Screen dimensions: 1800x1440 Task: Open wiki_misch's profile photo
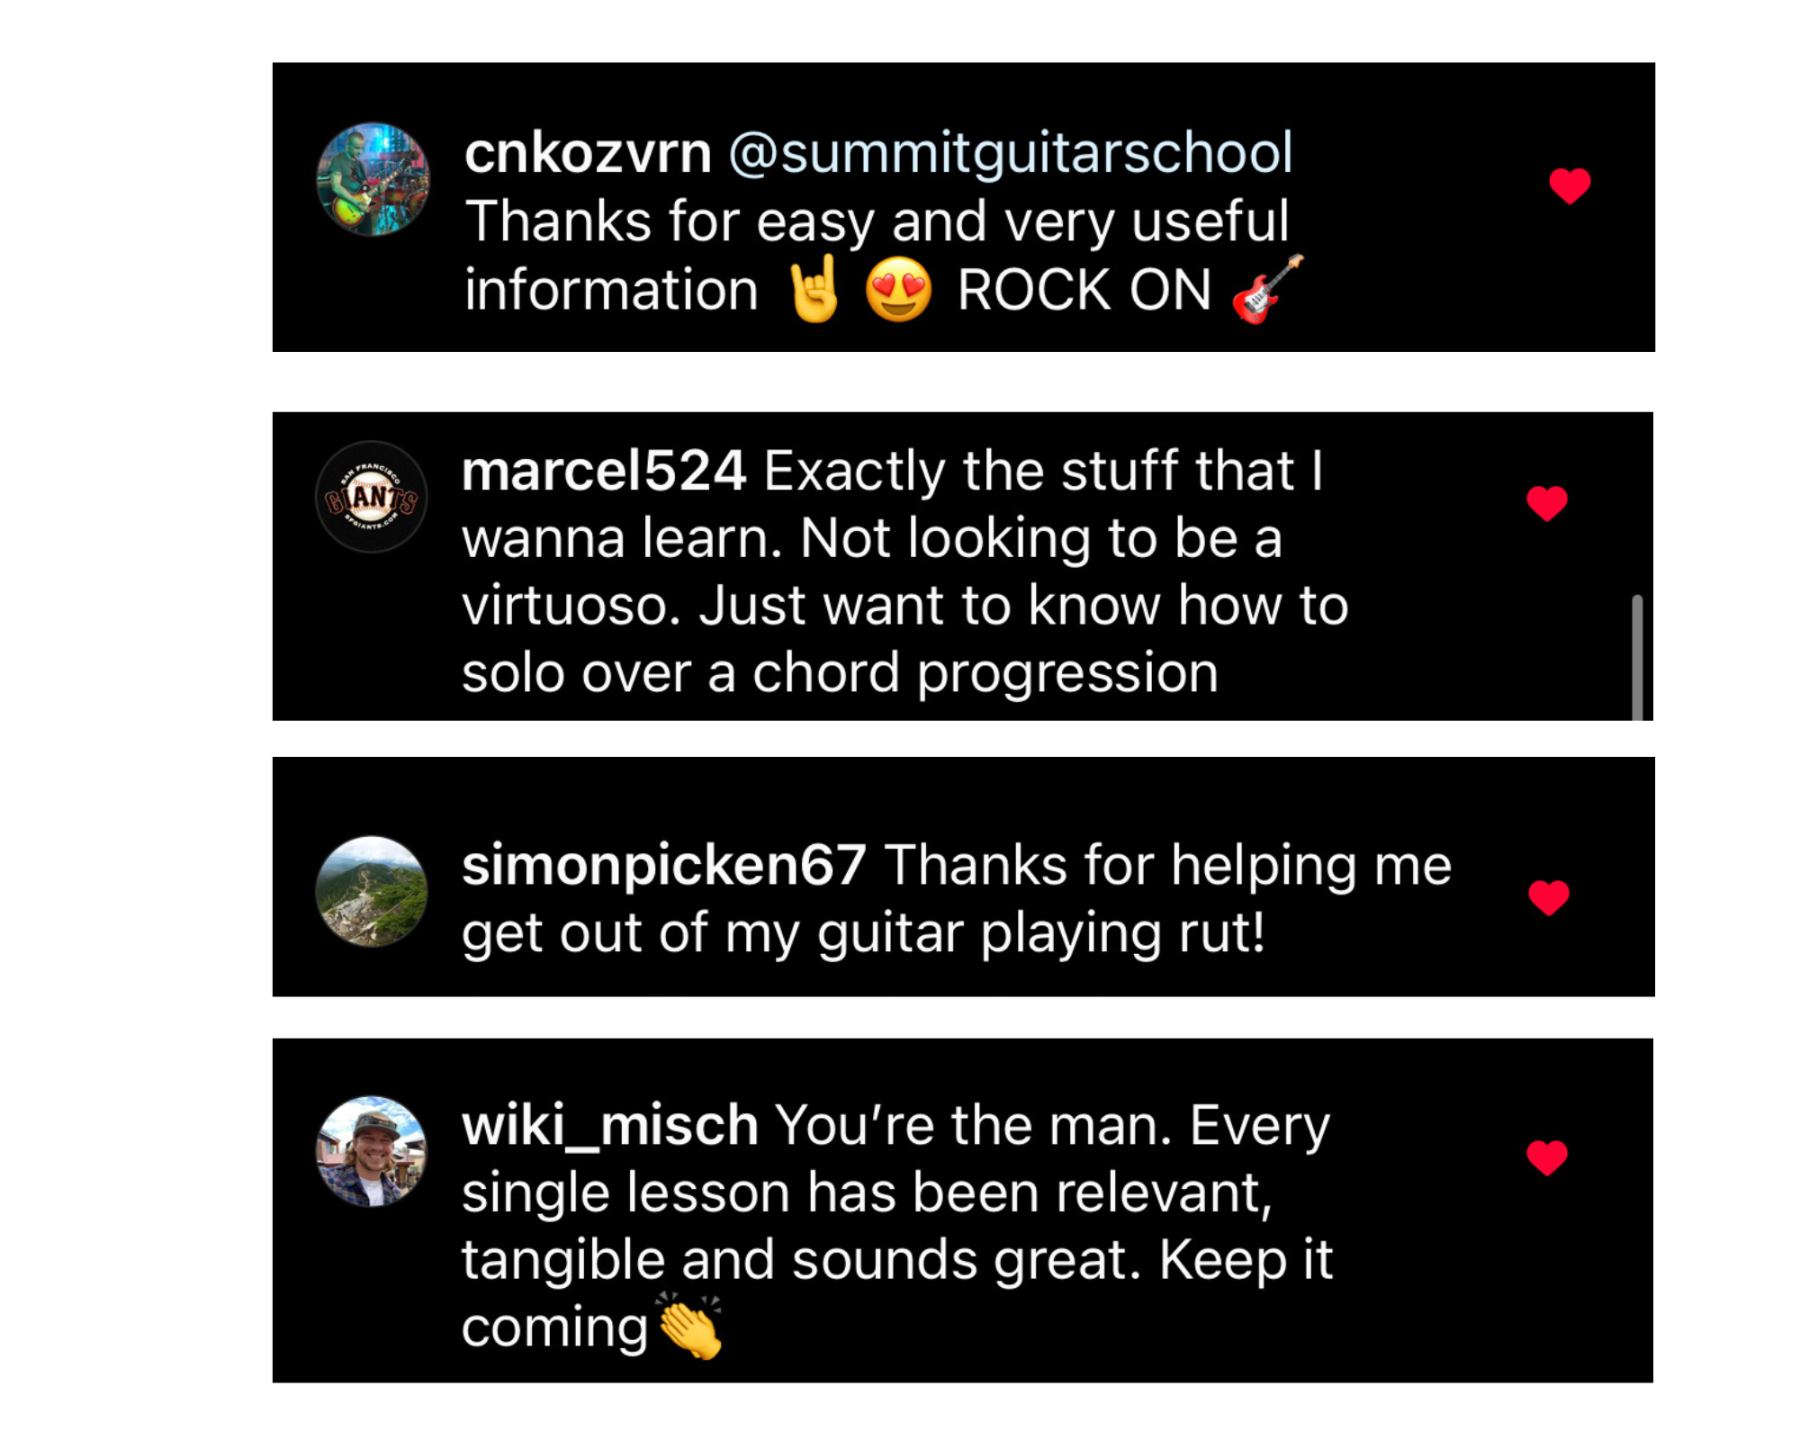371,1151
